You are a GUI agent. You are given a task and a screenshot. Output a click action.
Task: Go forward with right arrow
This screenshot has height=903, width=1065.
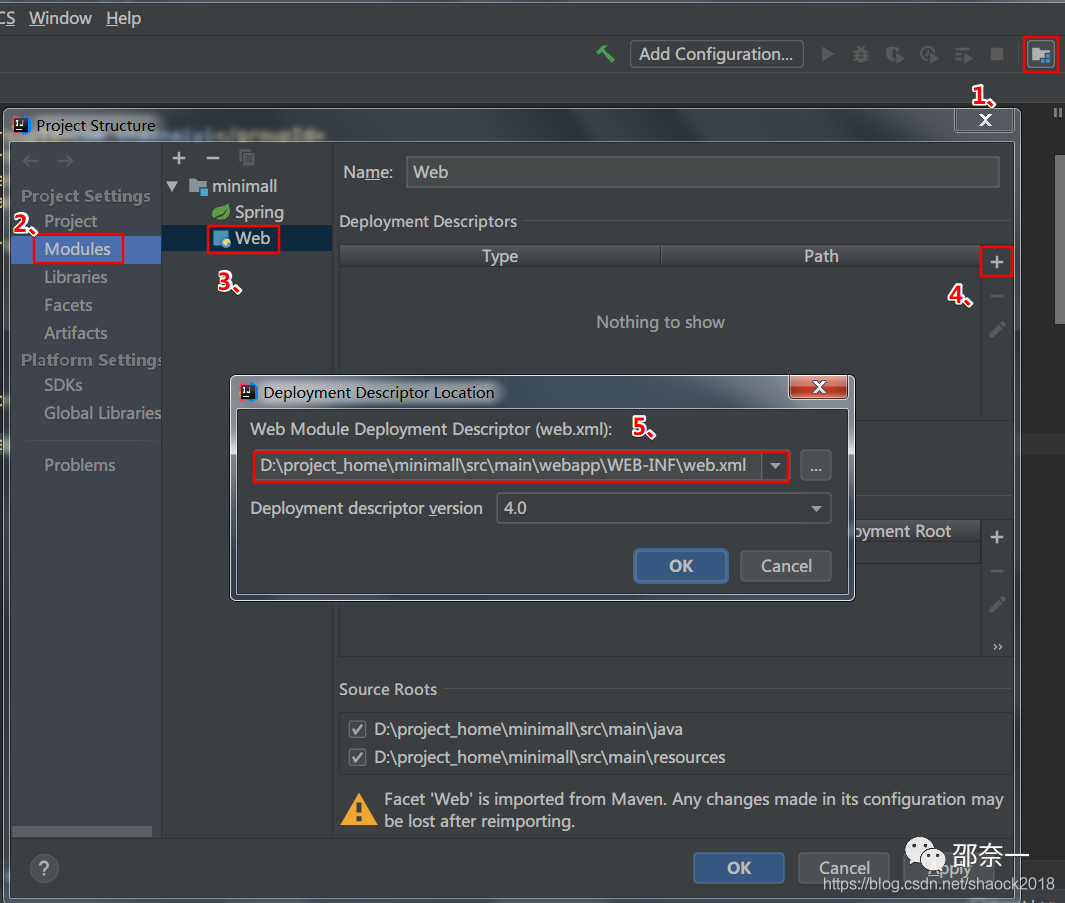pyautogui.click(x=65, y=161)
